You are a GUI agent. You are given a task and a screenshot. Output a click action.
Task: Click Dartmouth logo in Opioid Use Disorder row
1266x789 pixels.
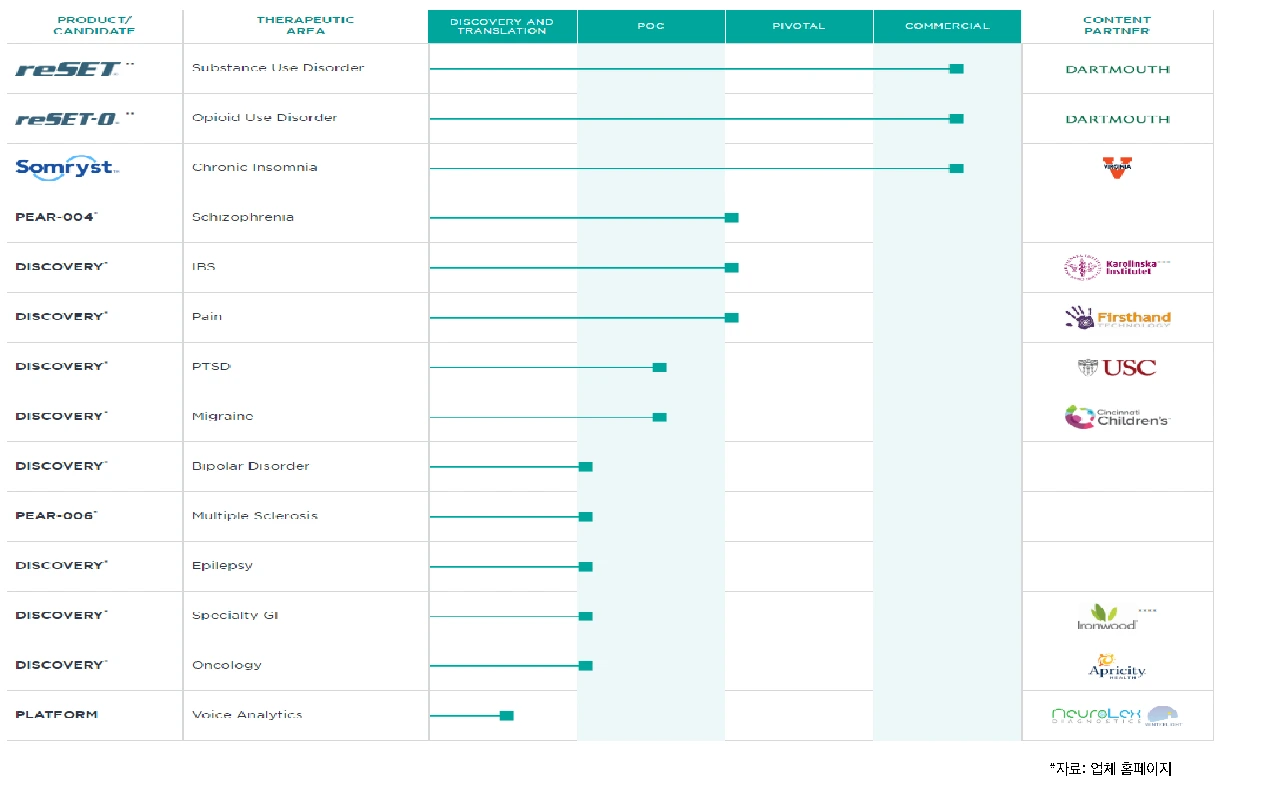[1117, 119]
